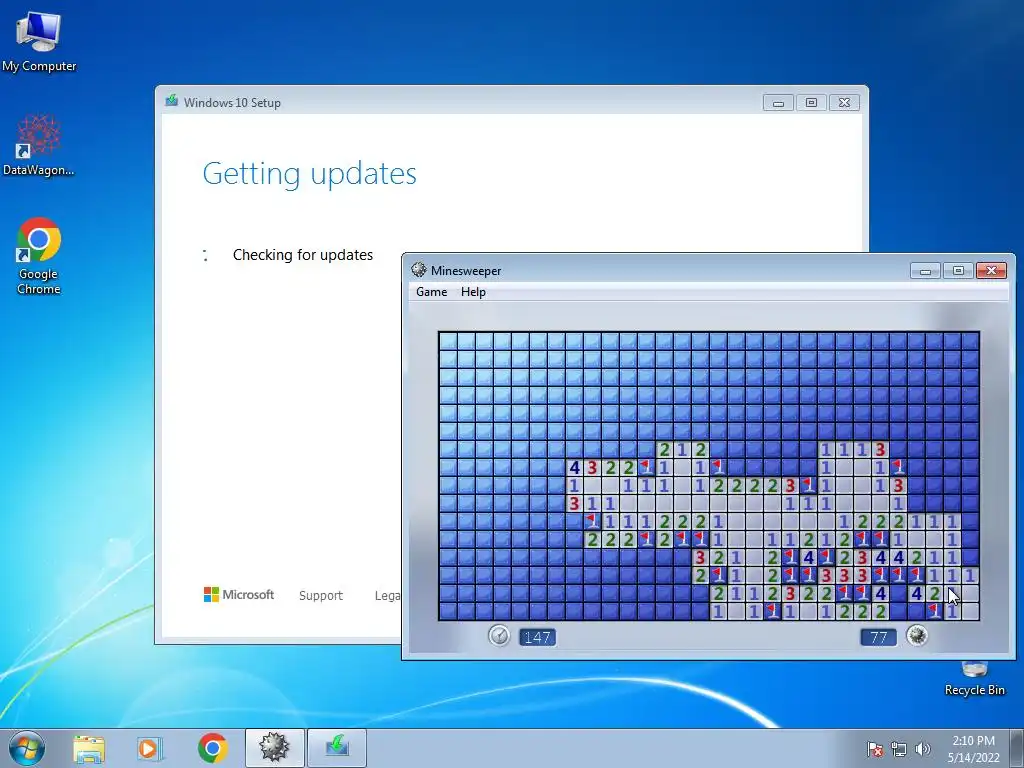This screenshot has width=1024, height=768.
Task: Select the Google Chrome desktop shortcut
Action: click(39, 256)
